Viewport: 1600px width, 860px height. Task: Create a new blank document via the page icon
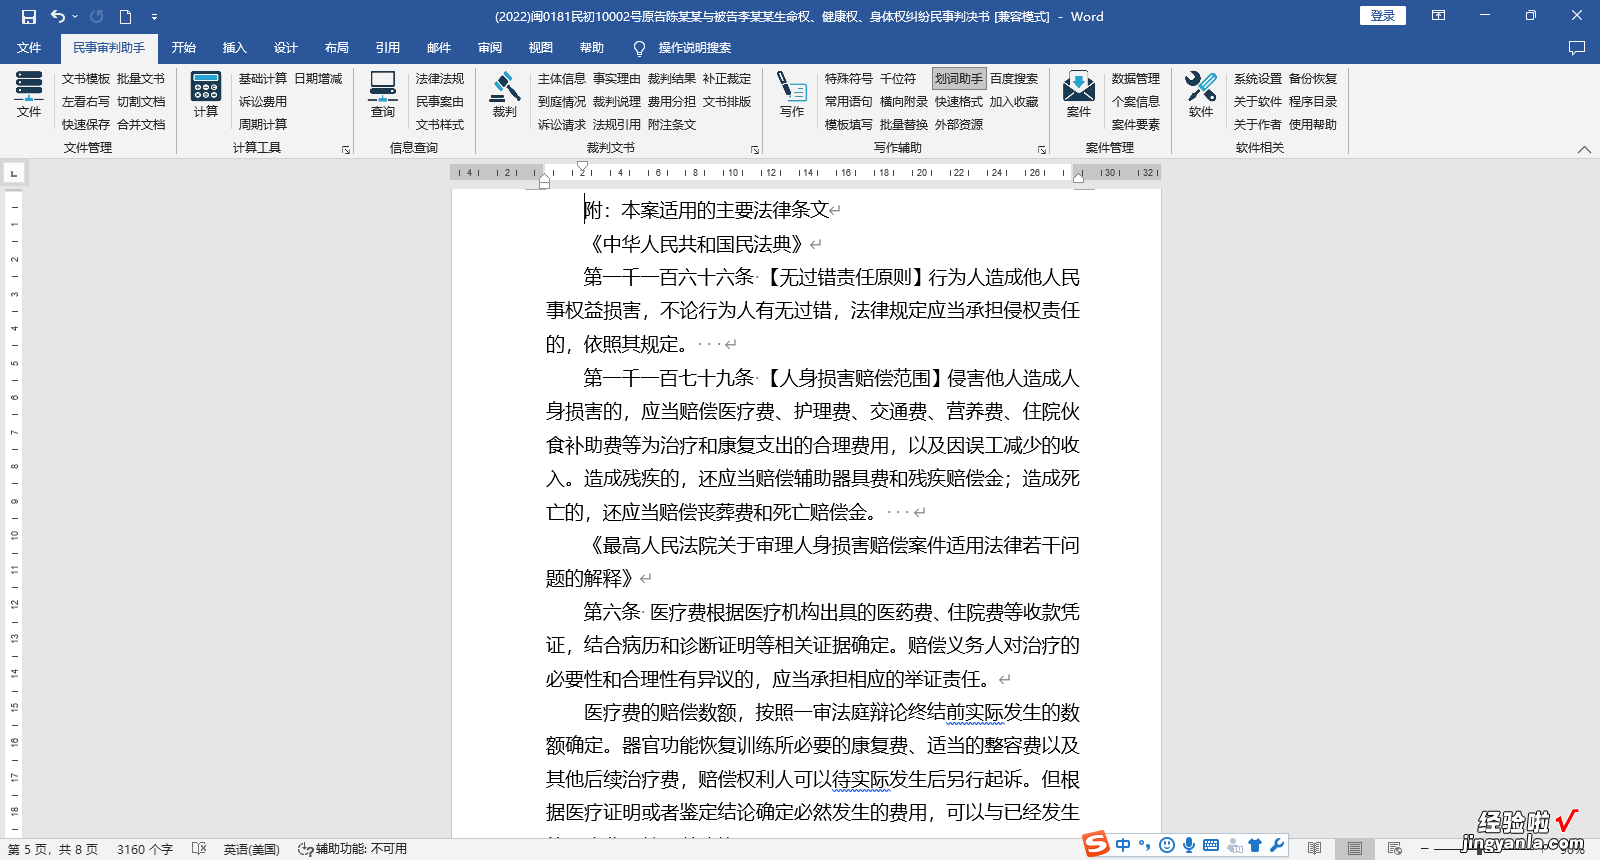click(x=125, y=16)
